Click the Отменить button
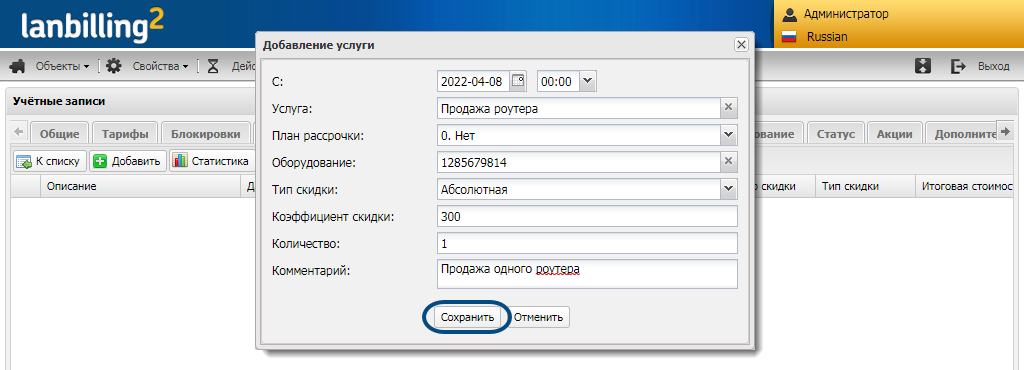 pyautogui.click(x=538, y=318)
